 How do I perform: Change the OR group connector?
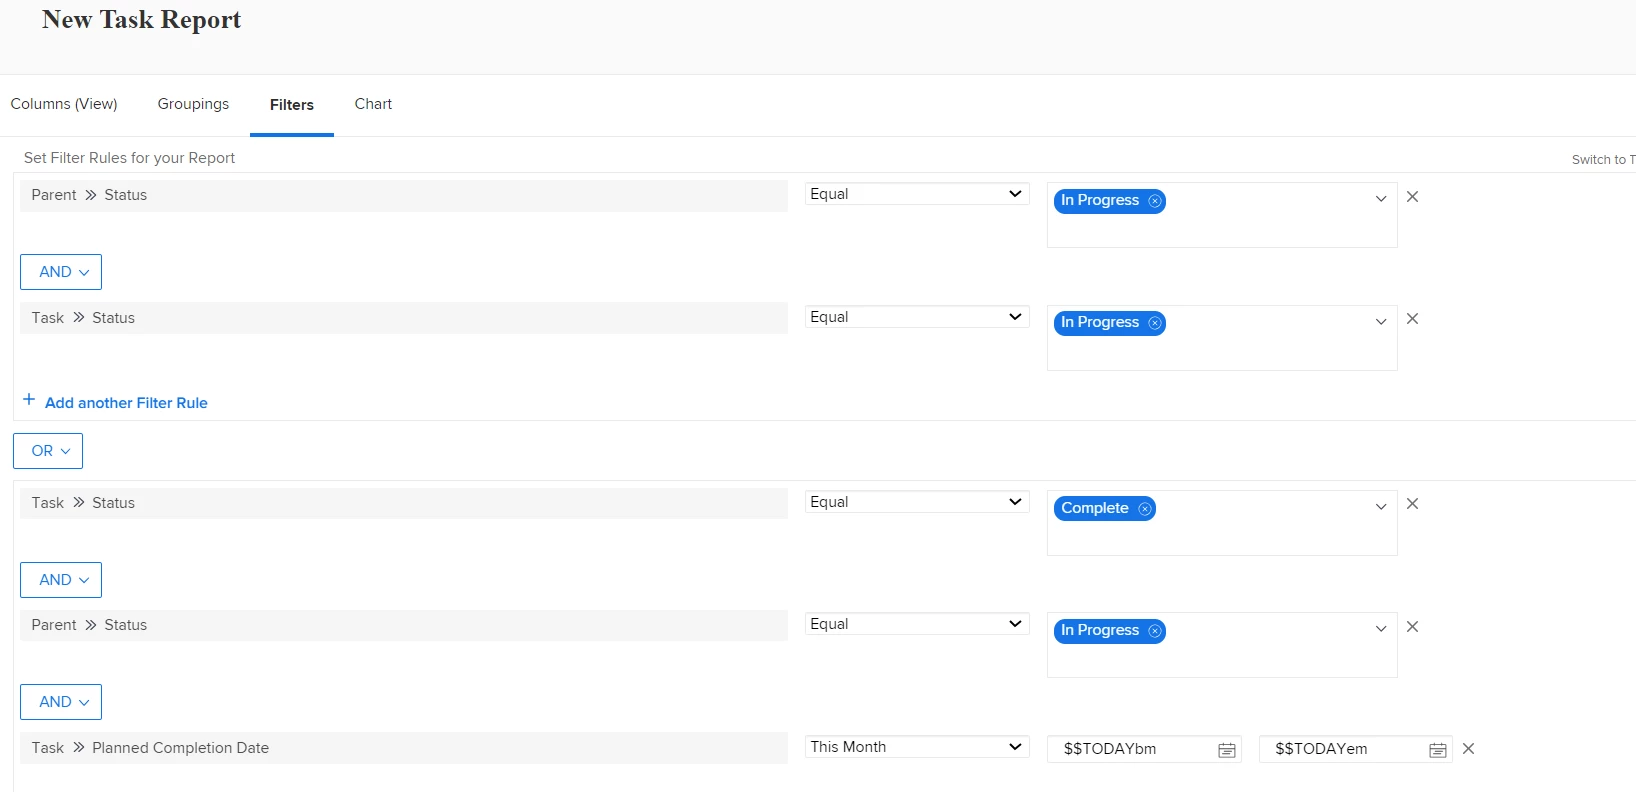point(48,451)
